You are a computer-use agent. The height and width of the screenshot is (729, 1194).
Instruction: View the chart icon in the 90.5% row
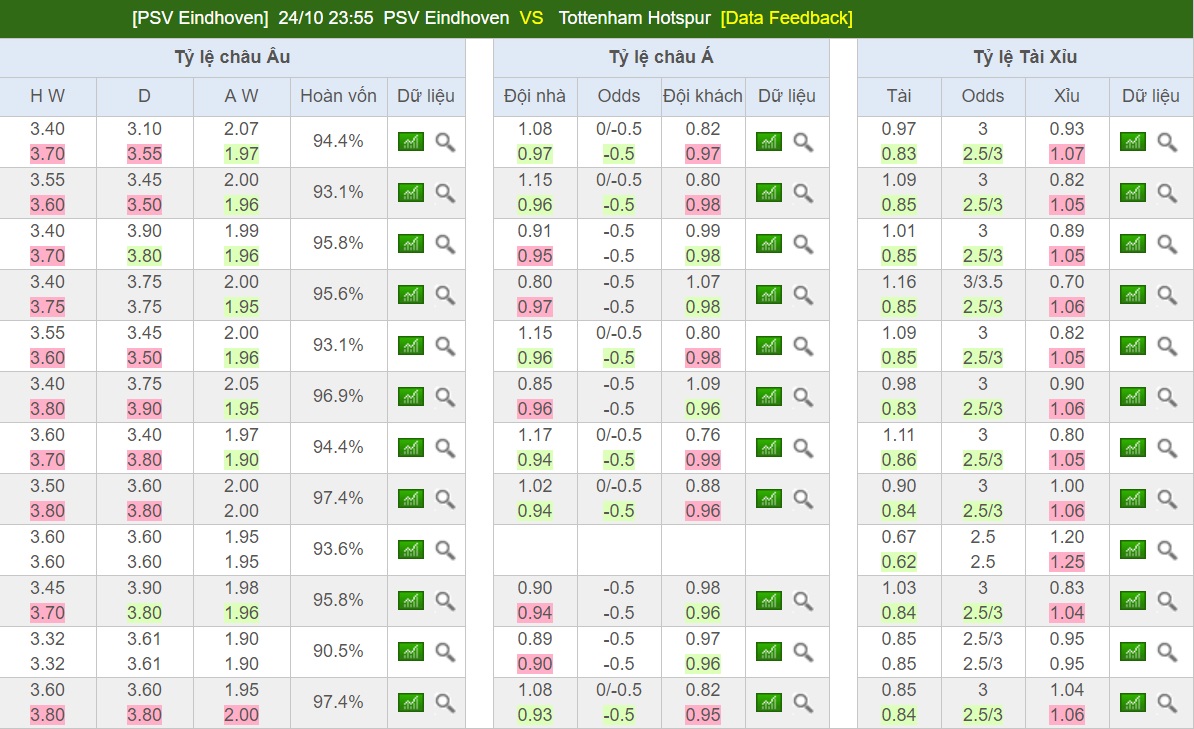click(x=410, y=652)
